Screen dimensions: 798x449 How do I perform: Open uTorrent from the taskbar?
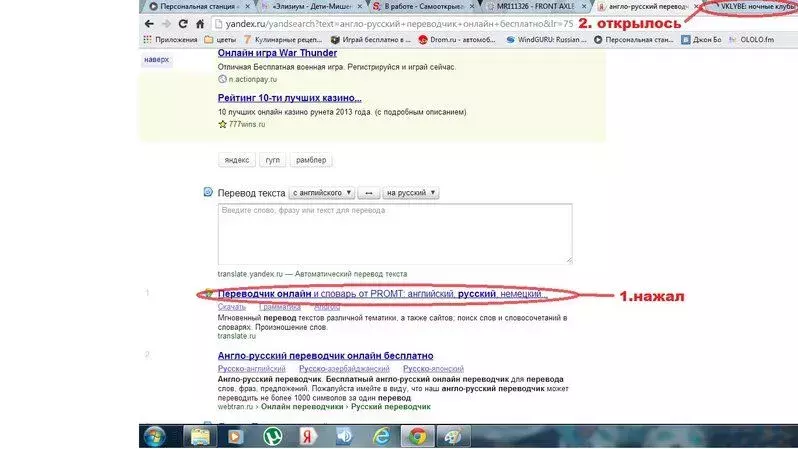tap(273, 437)
